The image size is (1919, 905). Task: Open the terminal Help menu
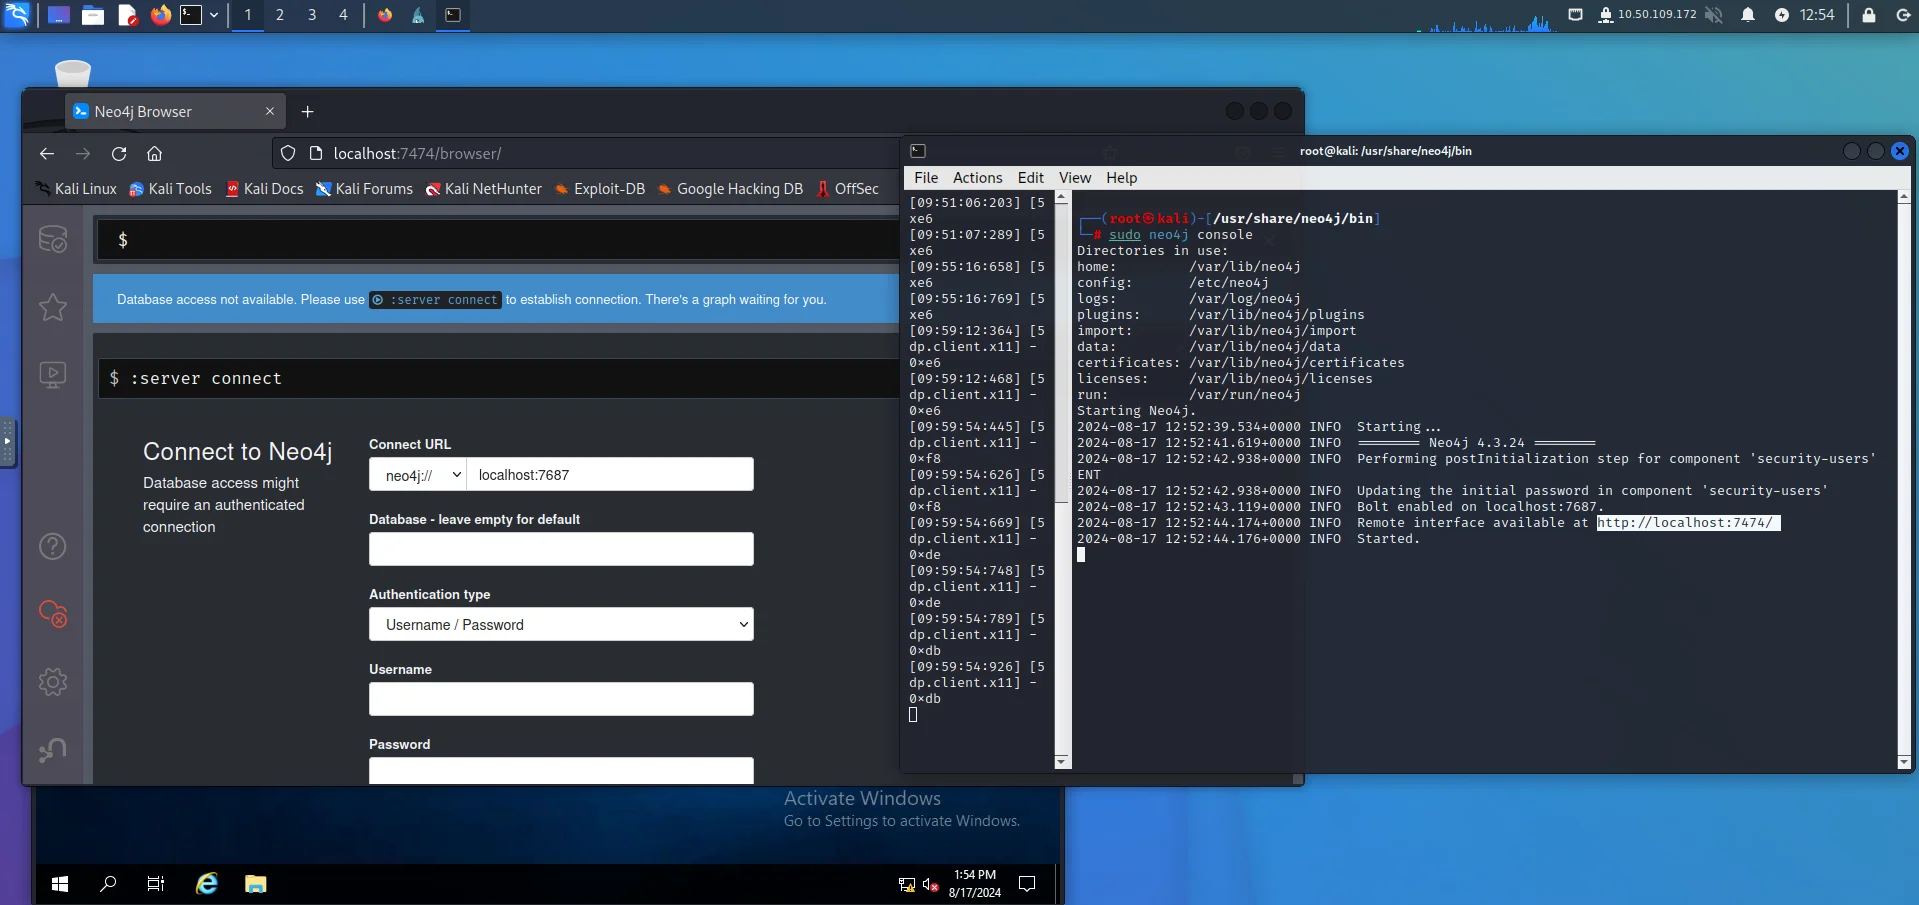pos(1121,178)
